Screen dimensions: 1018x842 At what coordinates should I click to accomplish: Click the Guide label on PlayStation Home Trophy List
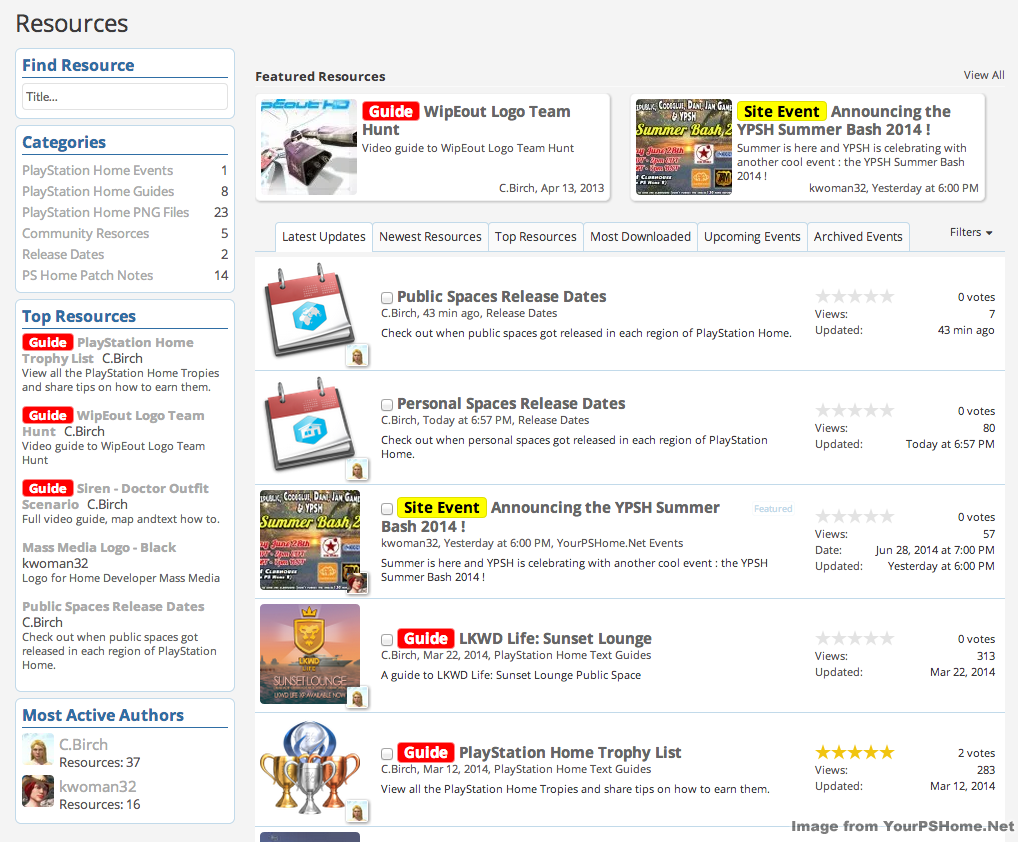pyautogui.click(x=425, y=752)
